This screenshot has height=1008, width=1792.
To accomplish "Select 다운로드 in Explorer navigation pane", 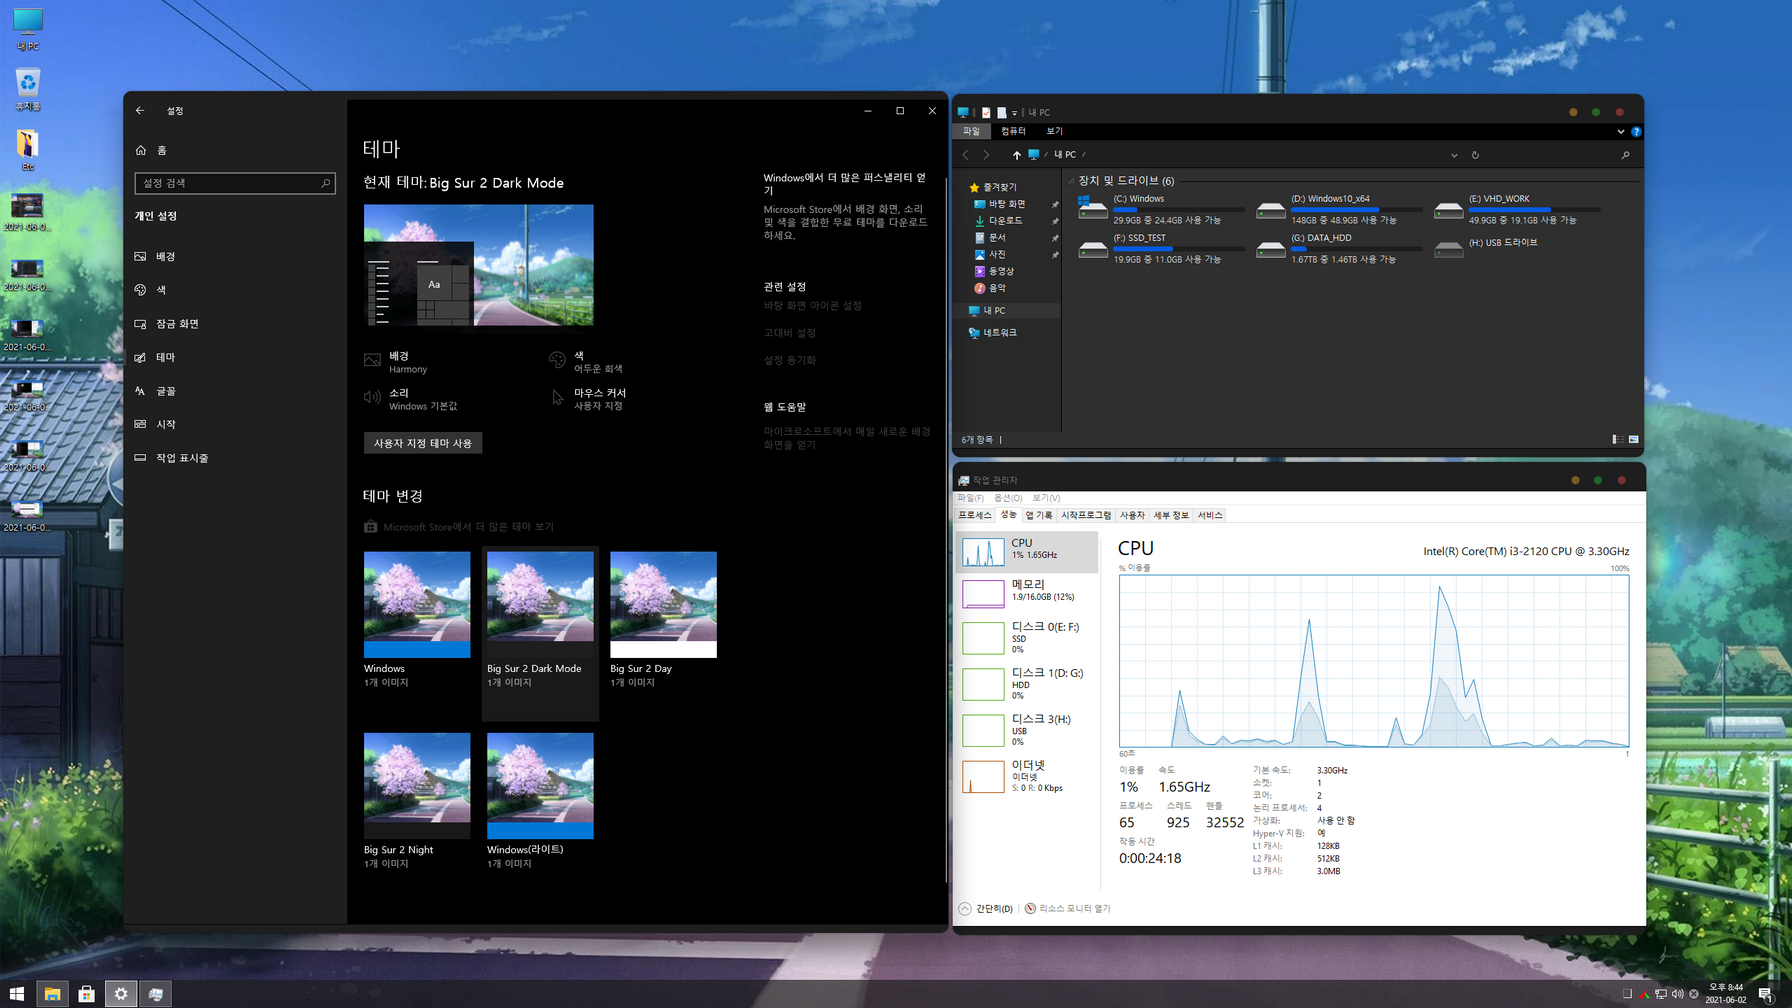I will click(998, 221).
